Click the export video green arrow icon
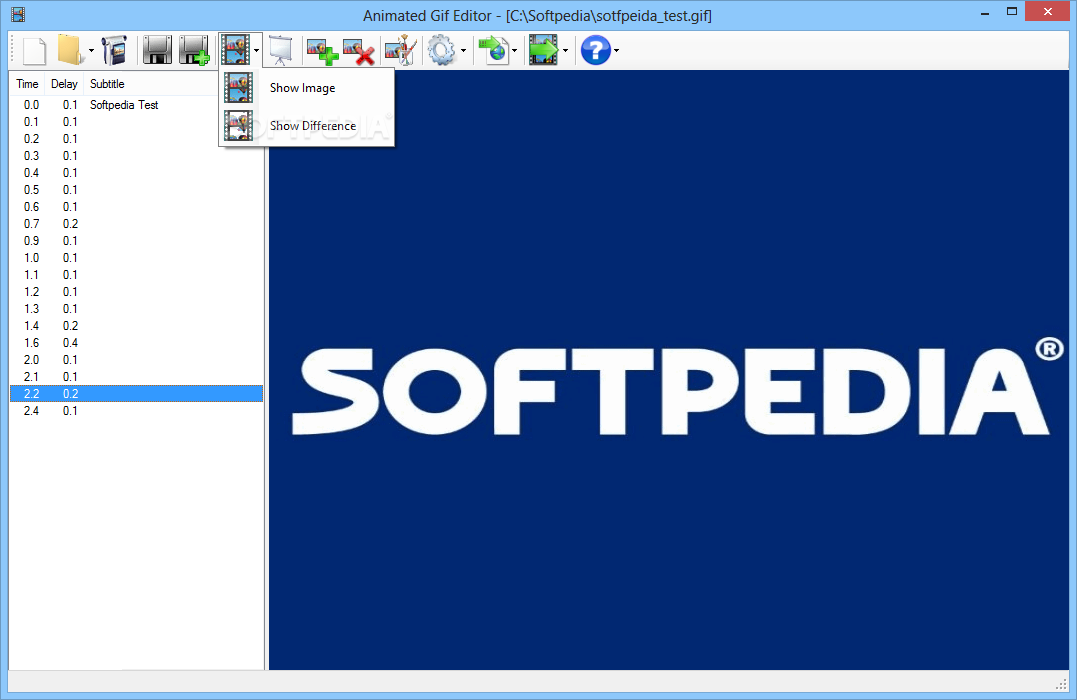Screen dimensions: 1077x700 pyautogui.click(x=543, y=50)
